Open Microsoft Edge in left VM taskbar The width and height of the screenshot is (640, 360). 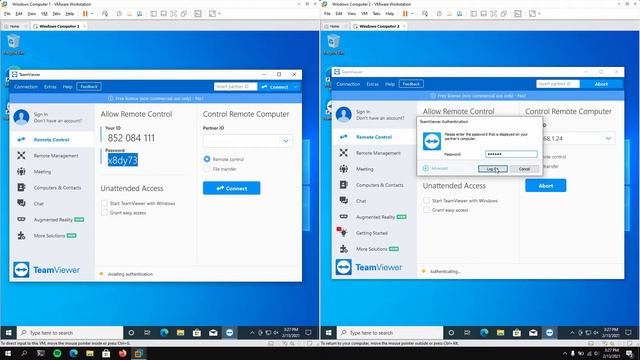(164, 333)
